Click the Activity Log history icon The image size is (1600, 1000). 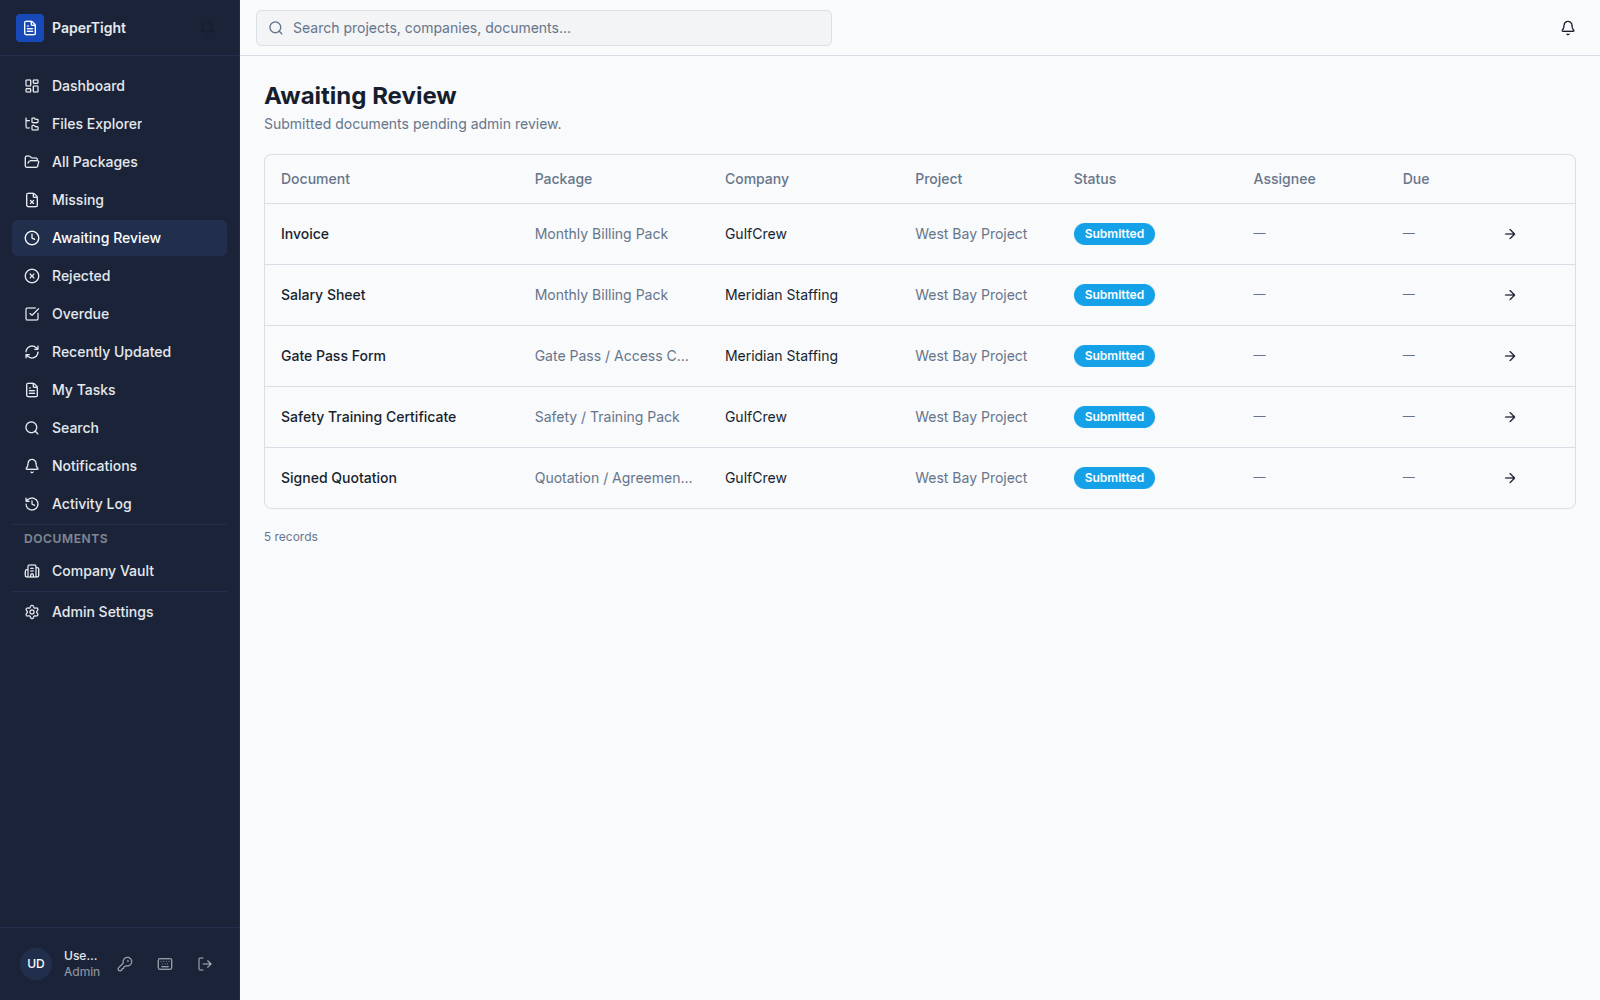pyautogui.click(x=32, y=504)
